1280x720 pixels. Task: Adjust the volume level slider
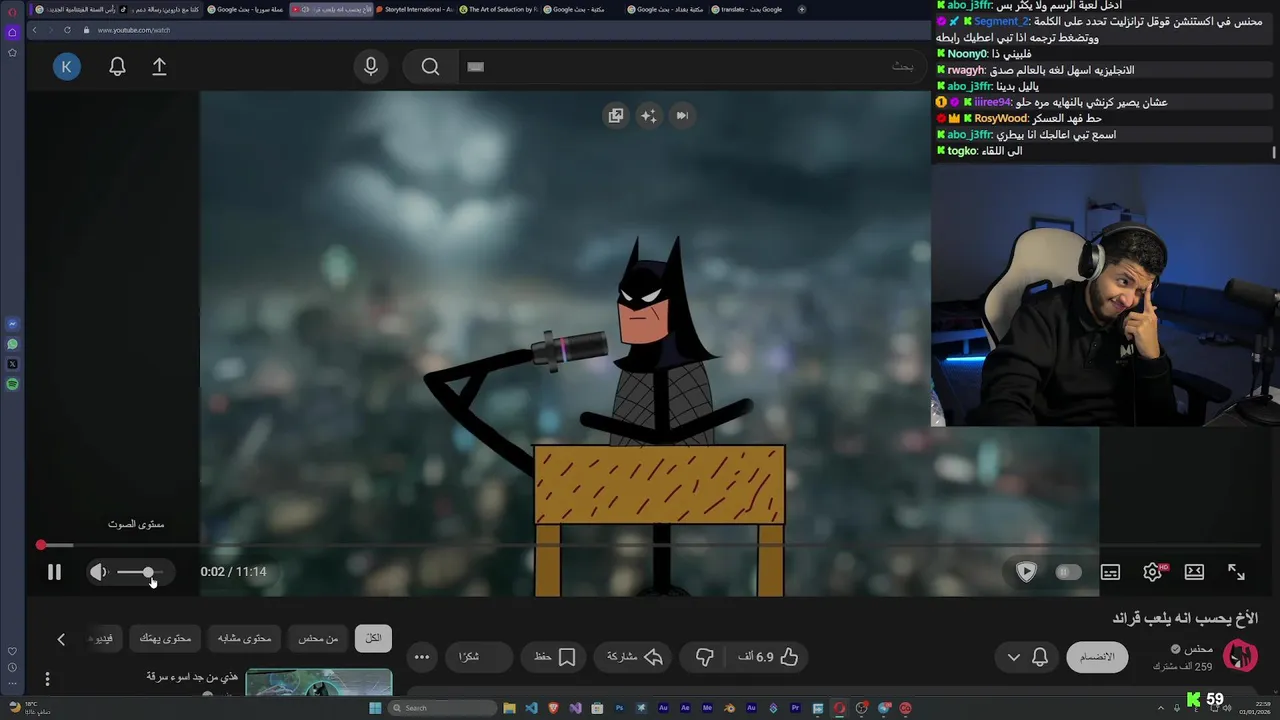140,572
